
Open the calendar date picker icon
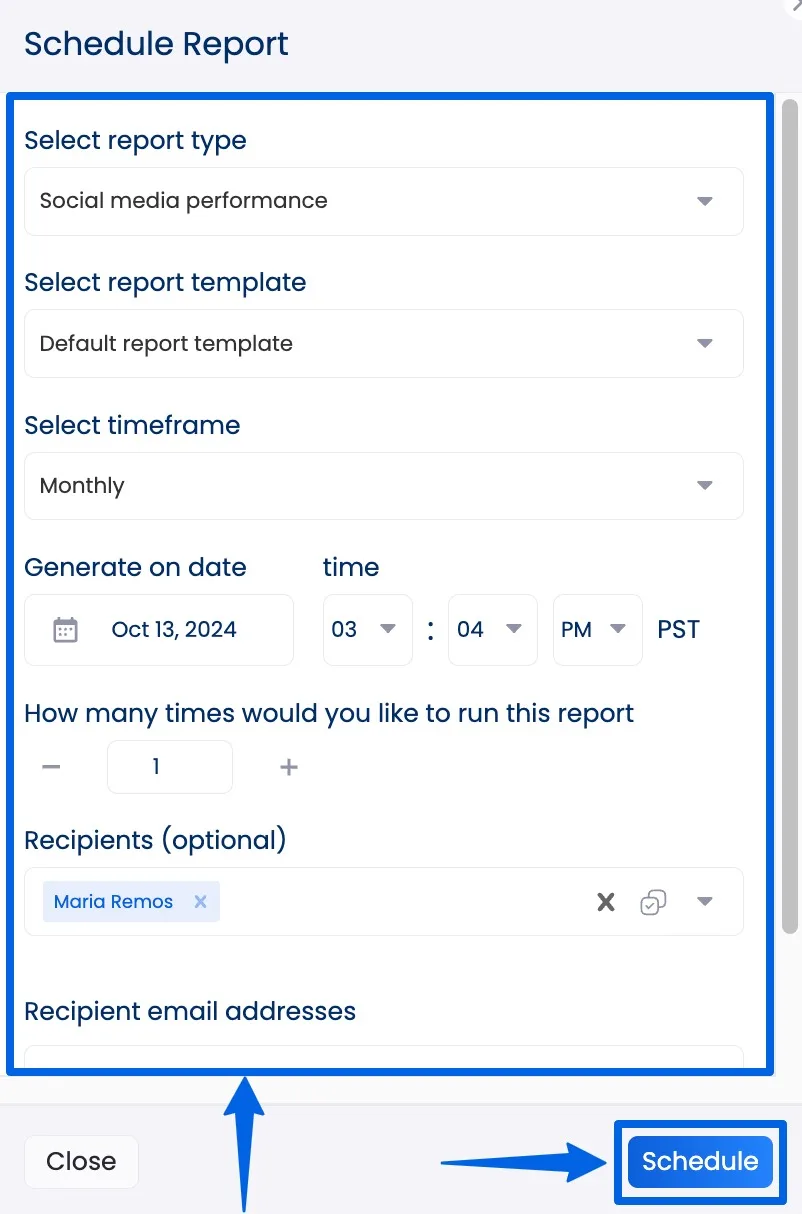(65, 629)
